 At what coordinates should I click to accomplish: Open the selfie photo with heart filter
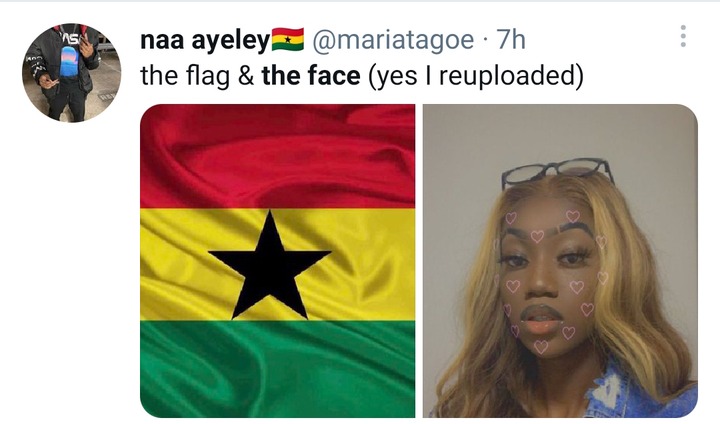pyautogui.click(x=560, y=261)
